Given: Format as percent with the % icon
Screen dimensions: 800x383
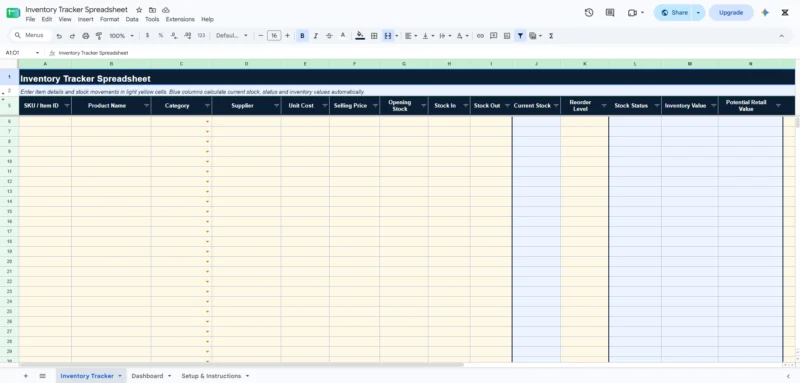Looking at the screenshot, I should tap(161, 36).
